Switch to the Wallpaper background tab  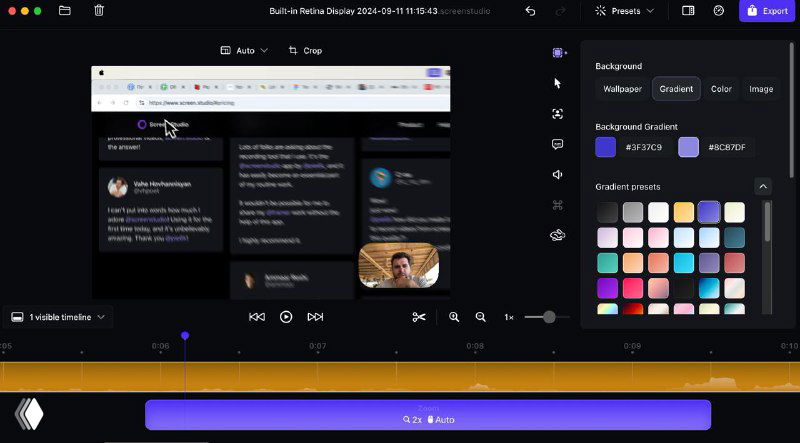(622, 89)
